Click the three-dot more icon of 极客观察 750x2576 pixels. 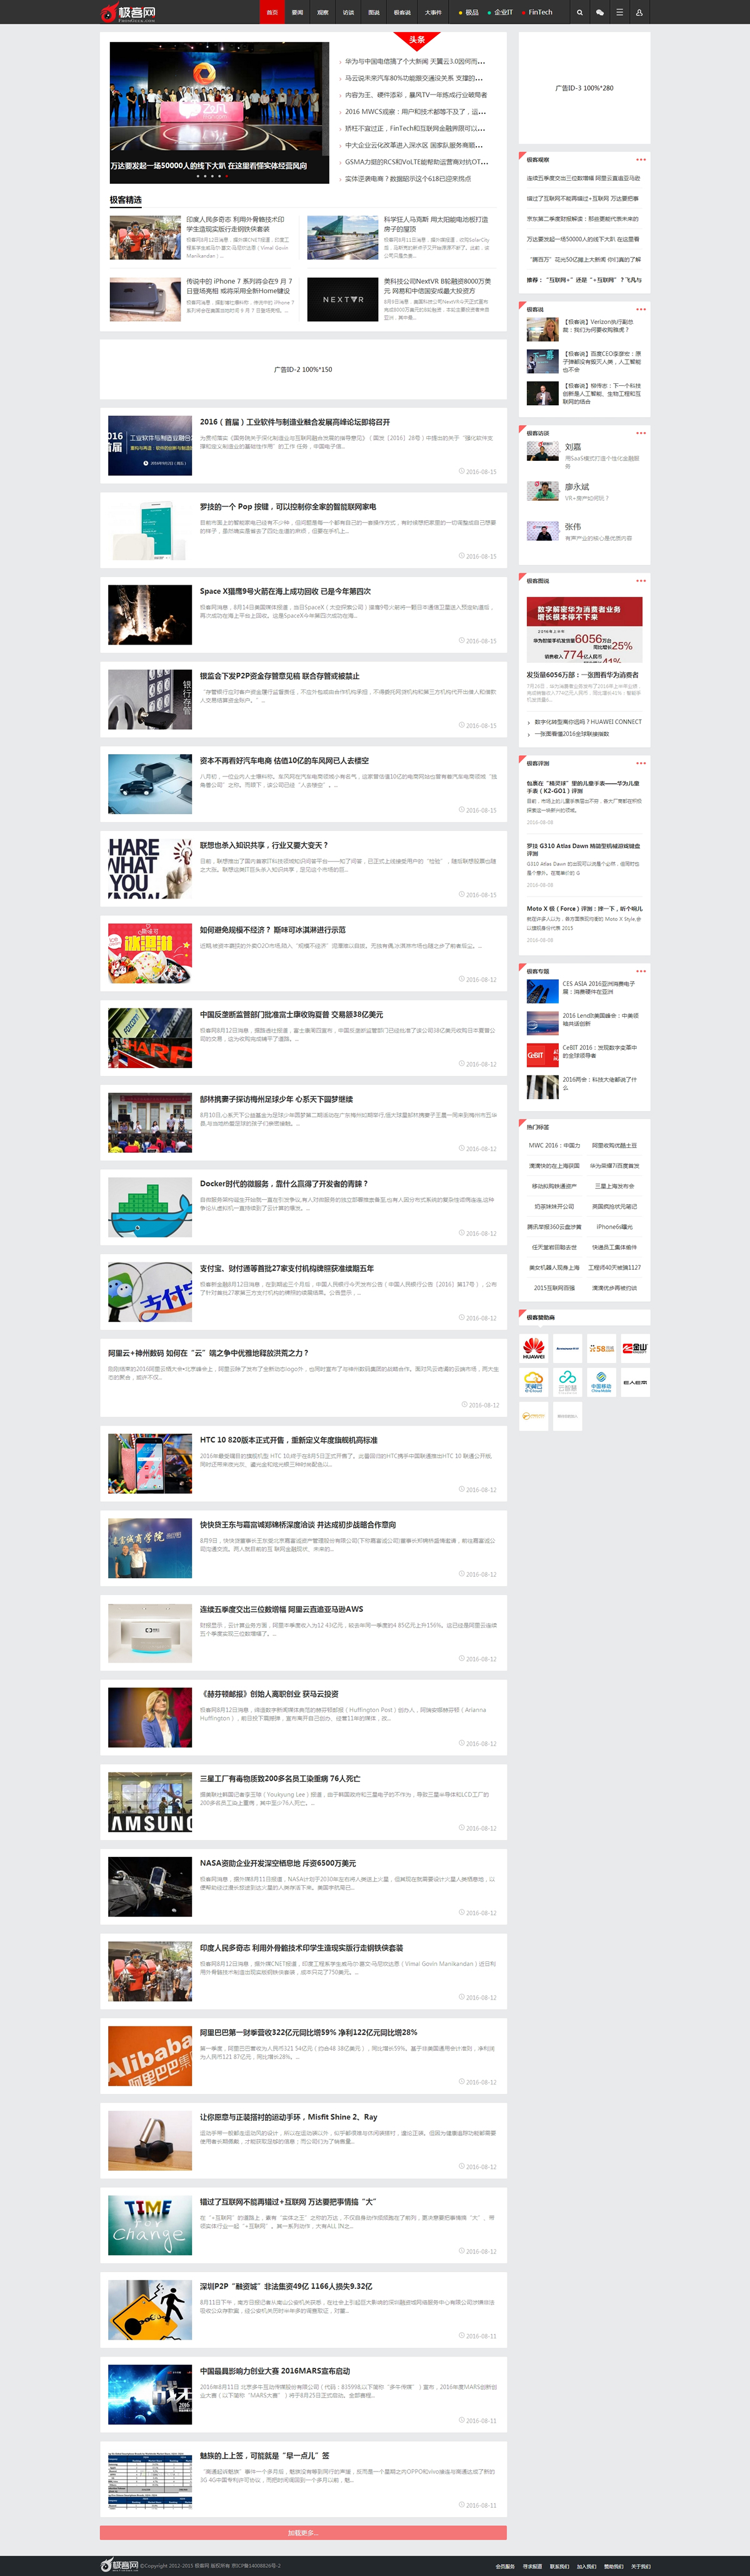coord(641,160)
